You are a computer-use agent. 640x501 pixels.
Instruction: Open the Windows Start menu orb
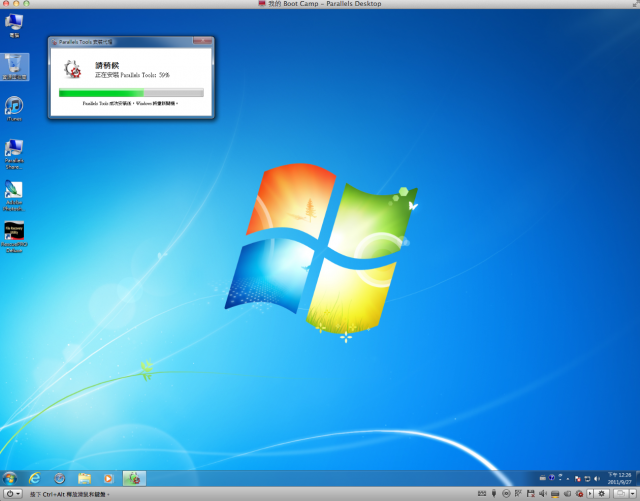(x=10, y=478)
